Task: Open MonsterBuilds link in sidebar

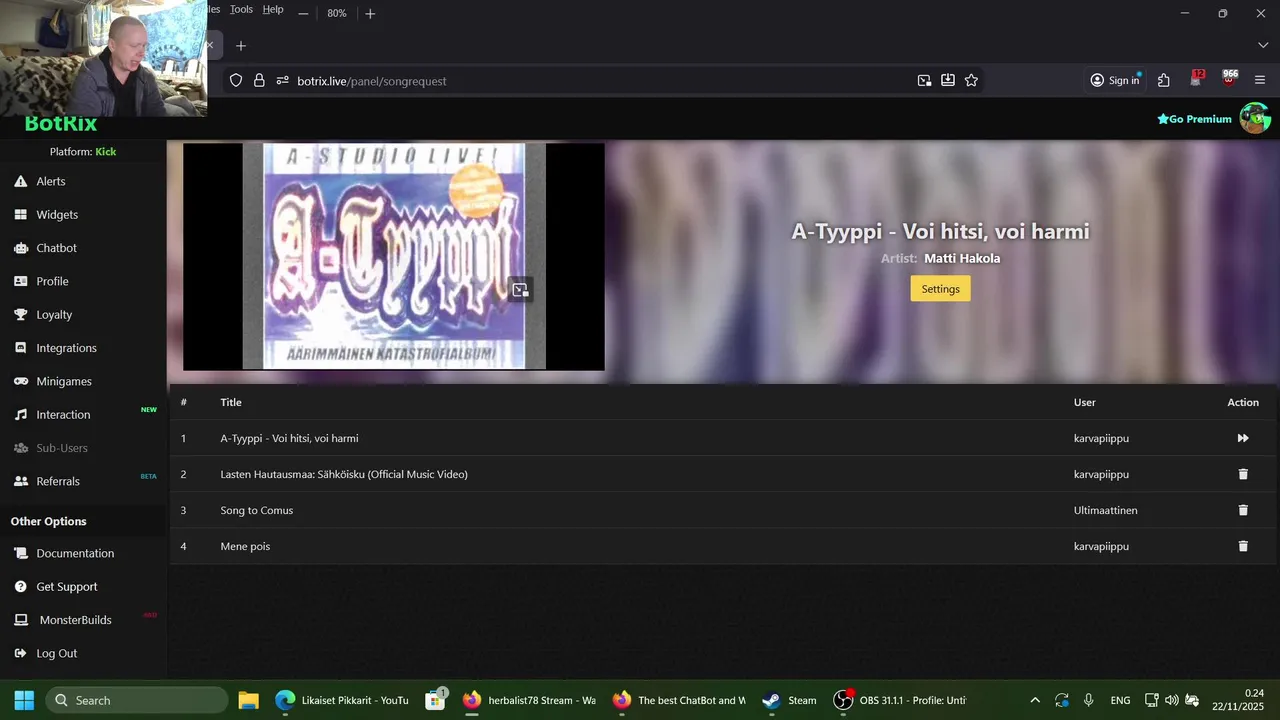Action: [x=75, y=620]
